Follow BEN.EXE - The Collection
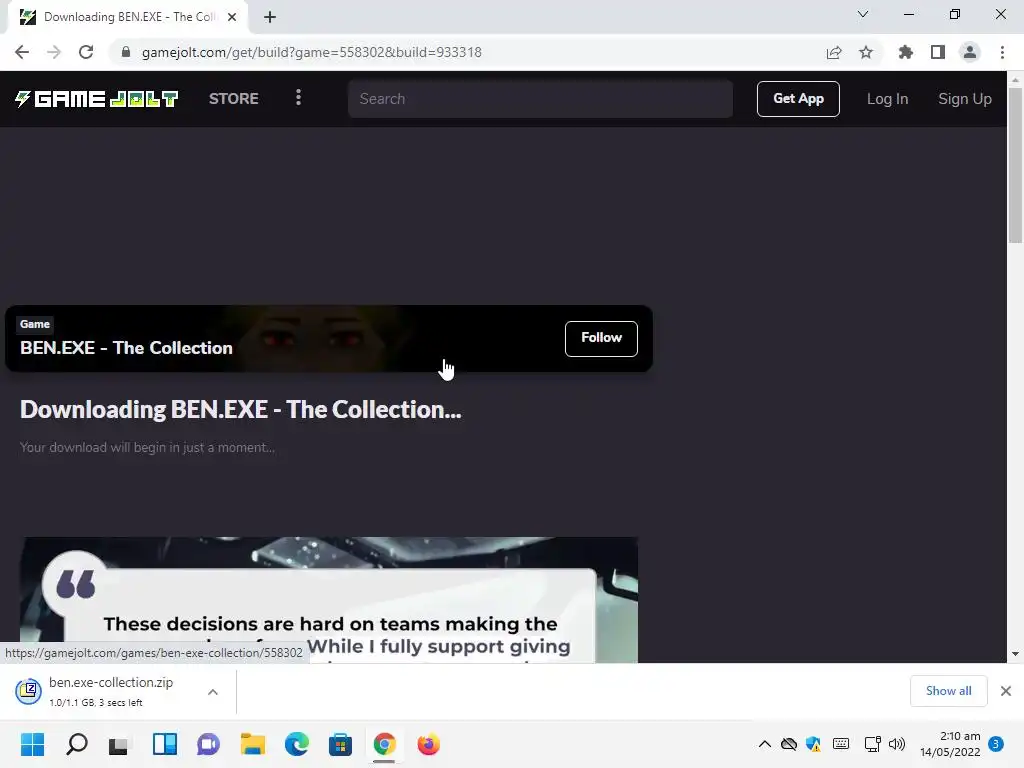Viewport: 1024px width, 768px height. tap(601, 338)
